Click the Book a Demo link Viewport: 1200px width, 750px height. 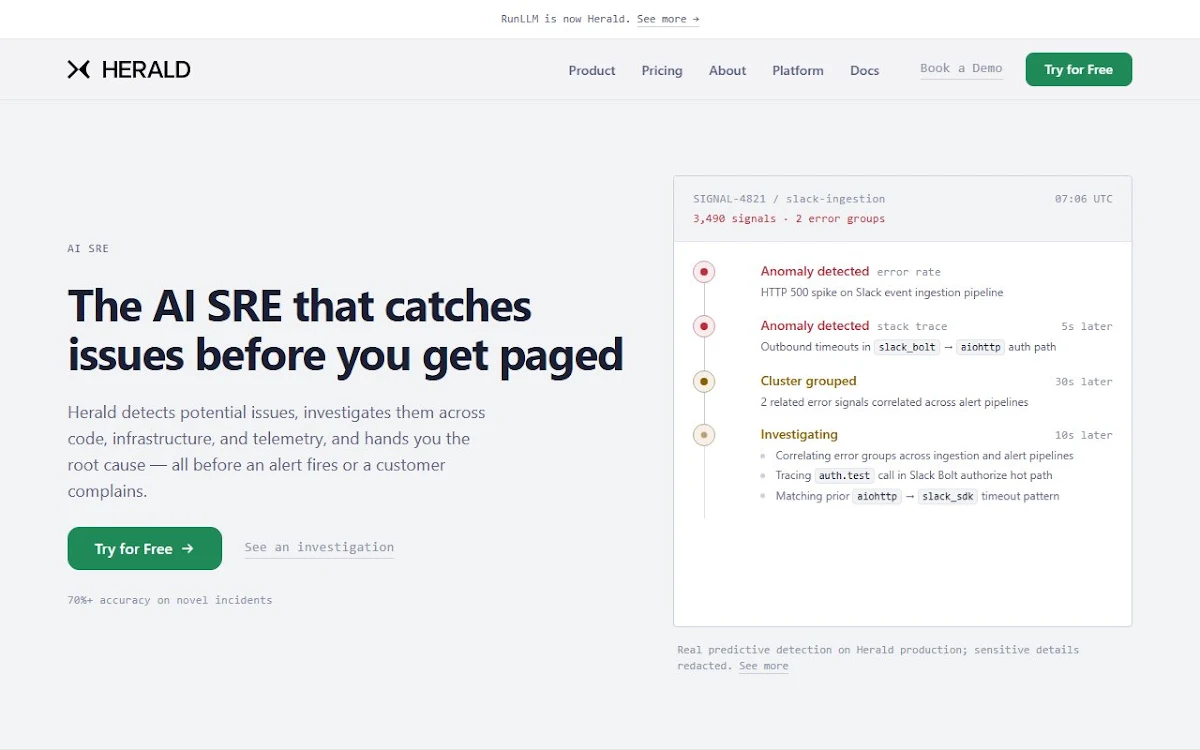pos(961,68)
